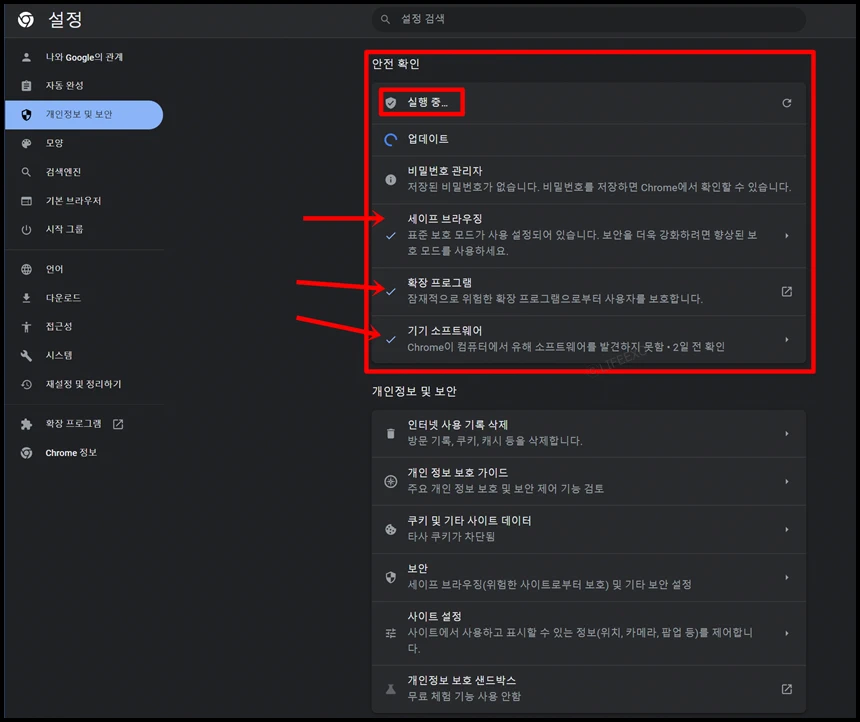Expand the arrow on the 쿠키 row
This screenshot has height=722, width=860.
(787, 529)
